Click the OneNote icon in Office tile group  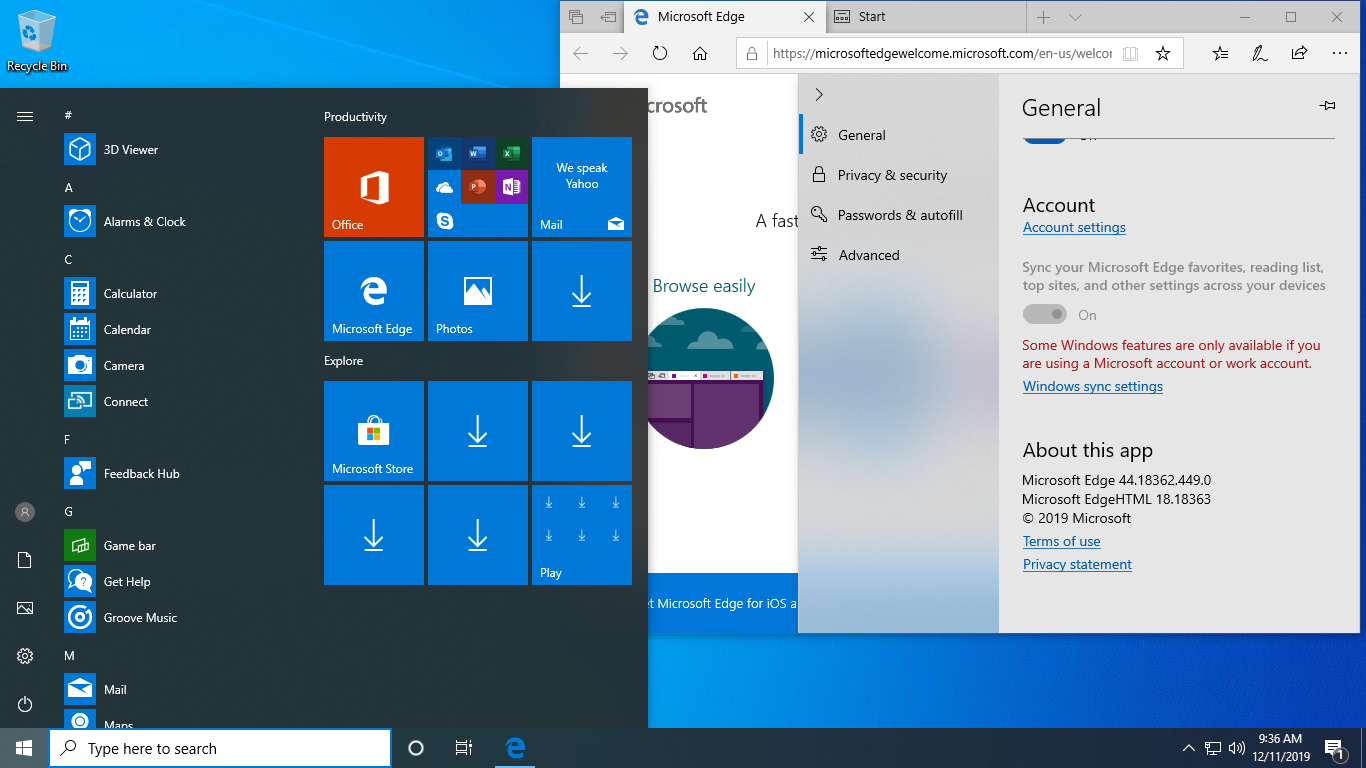[511, 187]
